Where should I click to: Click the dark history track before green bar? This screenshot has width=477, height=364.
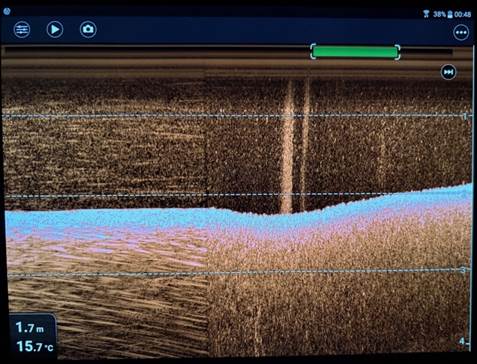click(157, 52)
